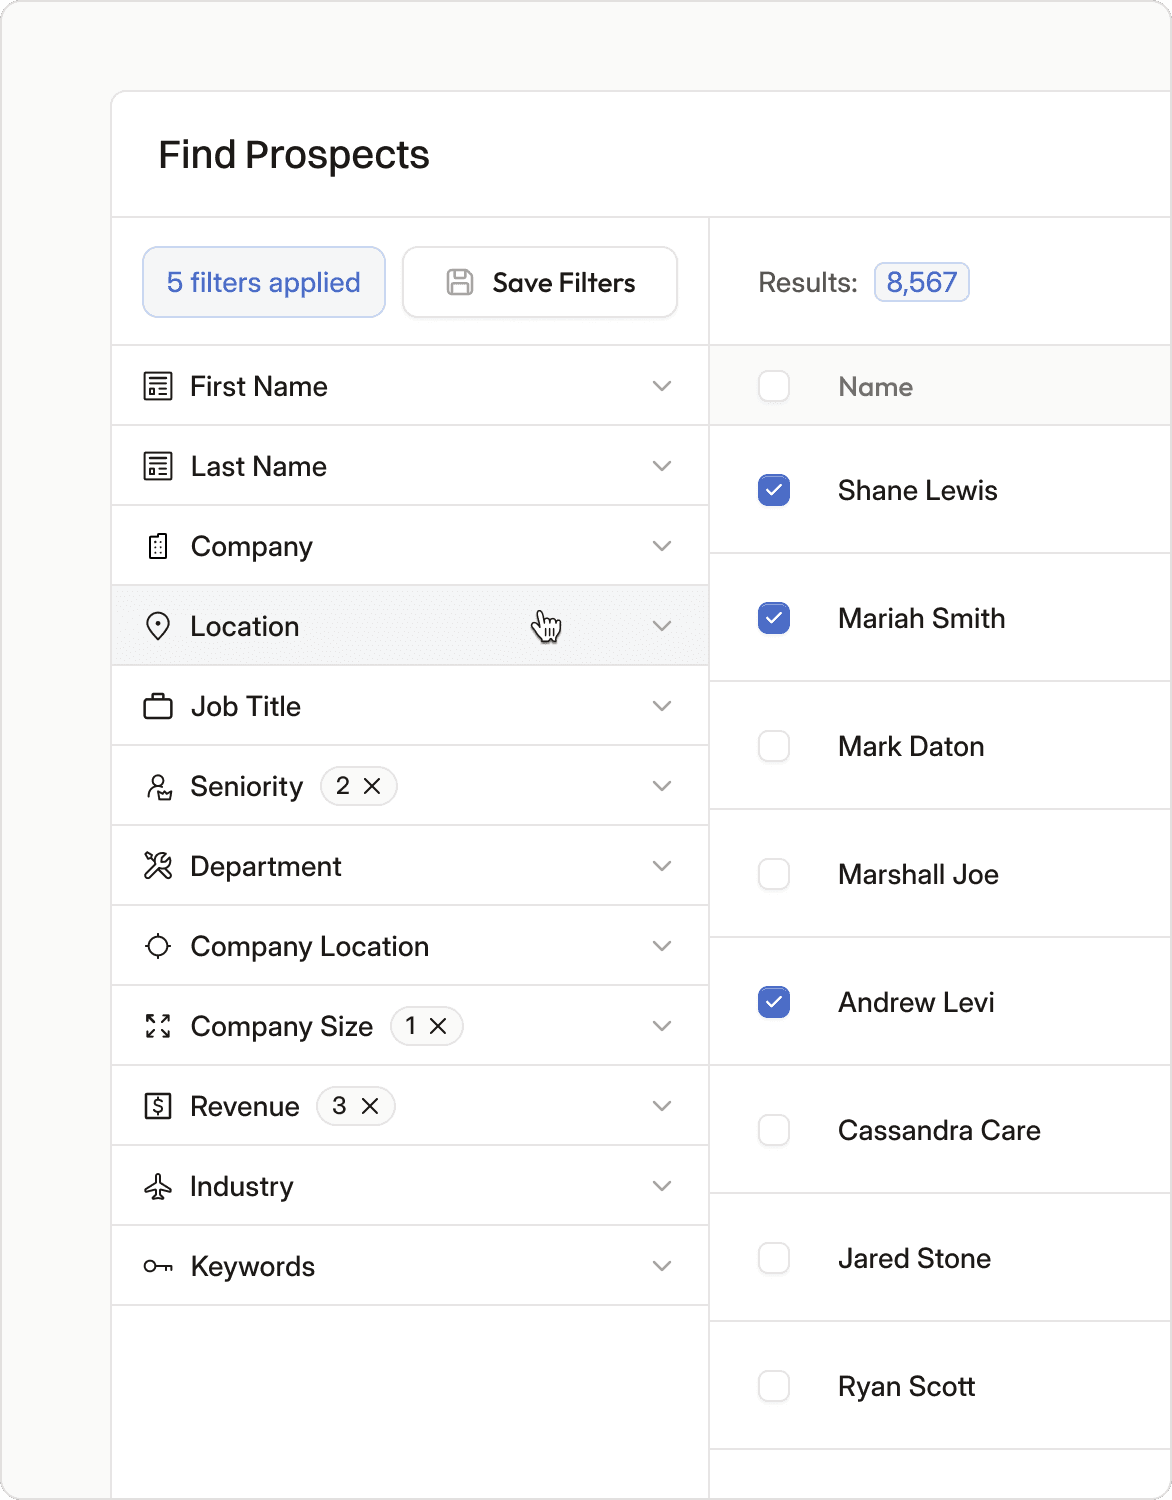This screenshot has height=1500, width=1172.
Task: Toggle the select-all Name header checkbox
Action: pyautogui.click(x=774, y=386)
